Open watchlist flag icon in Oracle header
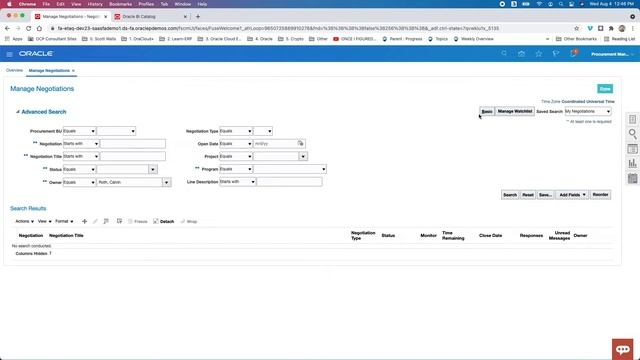The height and width of the screenshot is (360, 640). pos(556,54)
